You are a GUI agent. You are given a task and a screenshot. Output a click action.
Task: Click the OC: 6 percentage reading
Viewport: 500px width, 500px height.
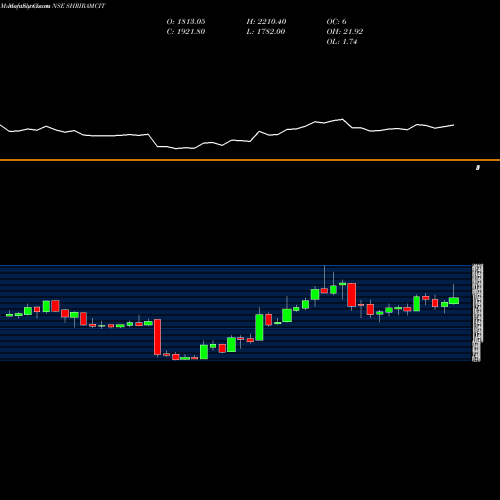[336, 22]
